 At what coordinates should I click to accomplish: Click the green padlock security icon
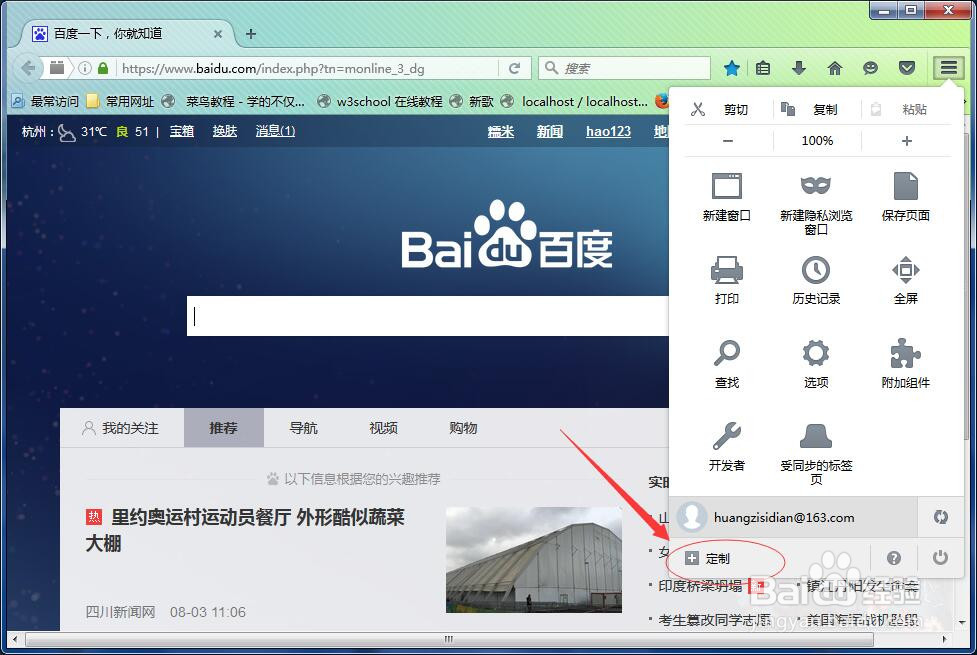click(103, 68)
